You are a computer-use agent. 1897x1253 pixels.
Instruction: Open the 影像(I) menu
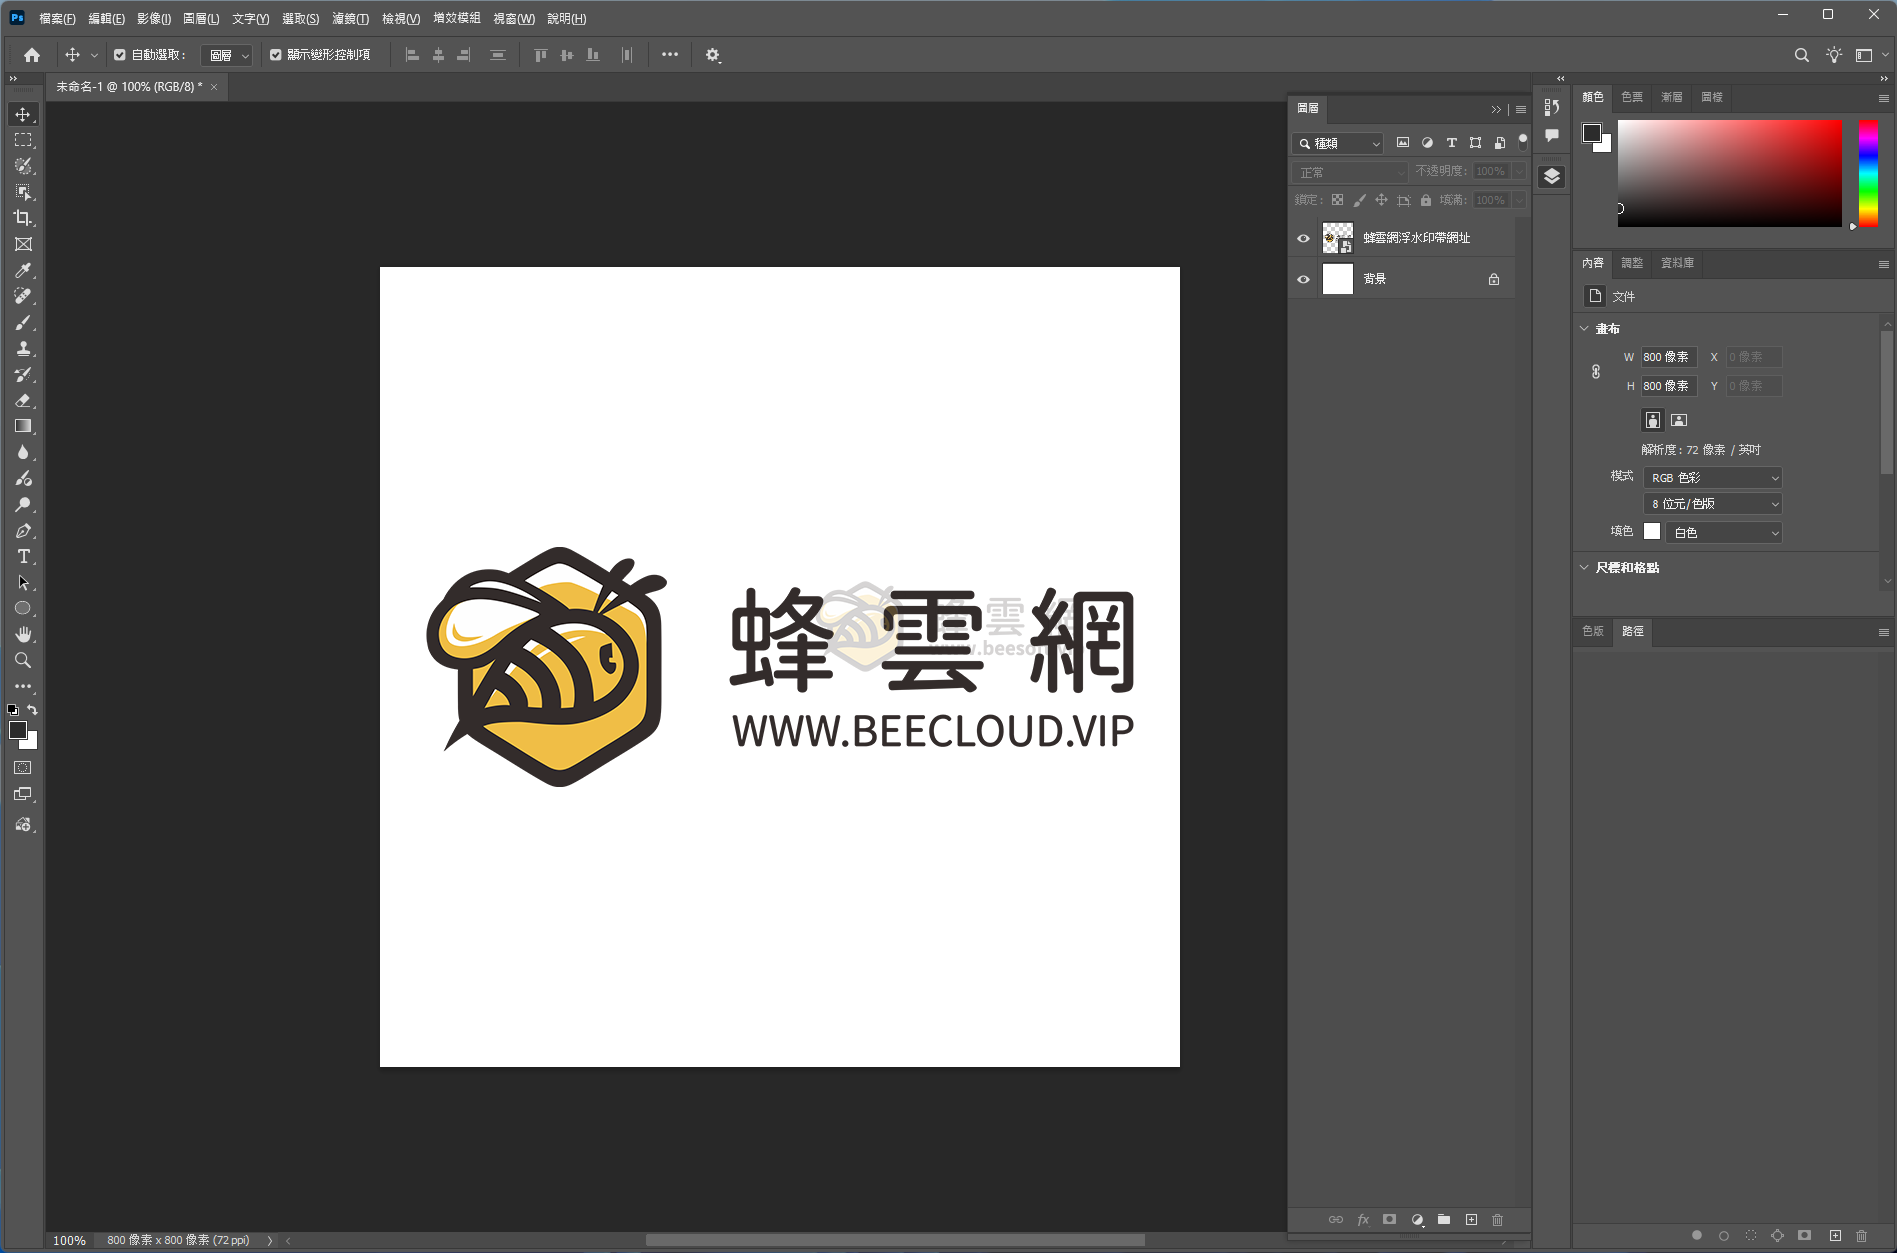coord(153,18)
